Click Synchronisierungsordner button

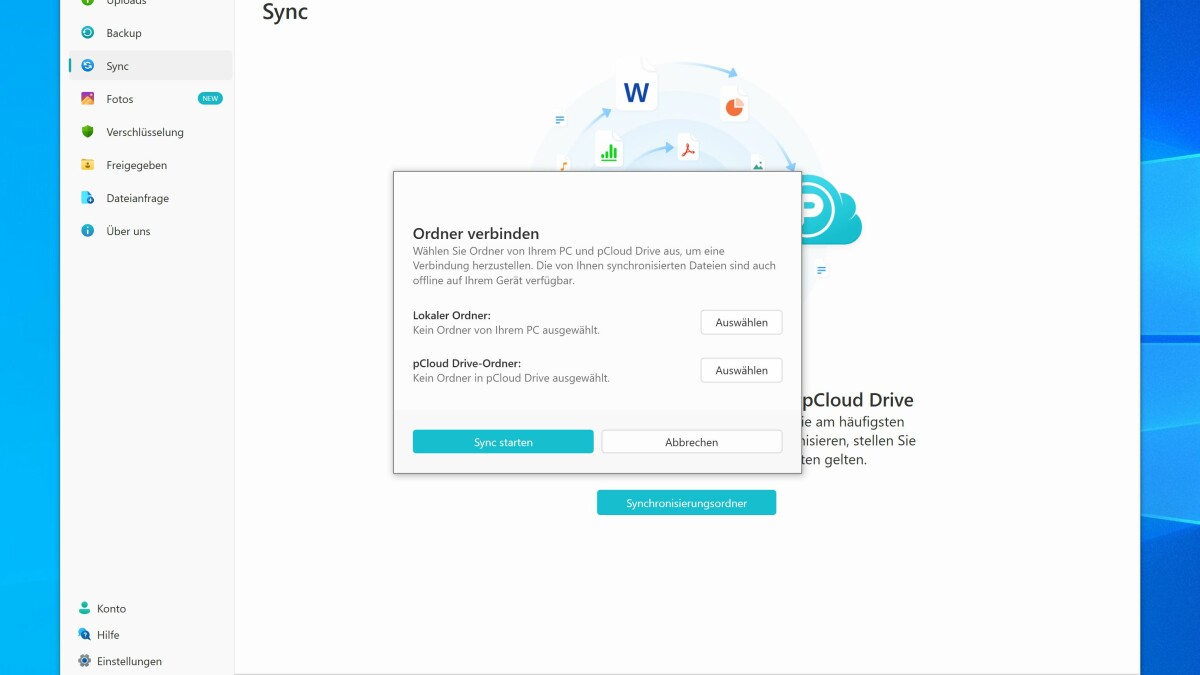(x=686, y=503)
